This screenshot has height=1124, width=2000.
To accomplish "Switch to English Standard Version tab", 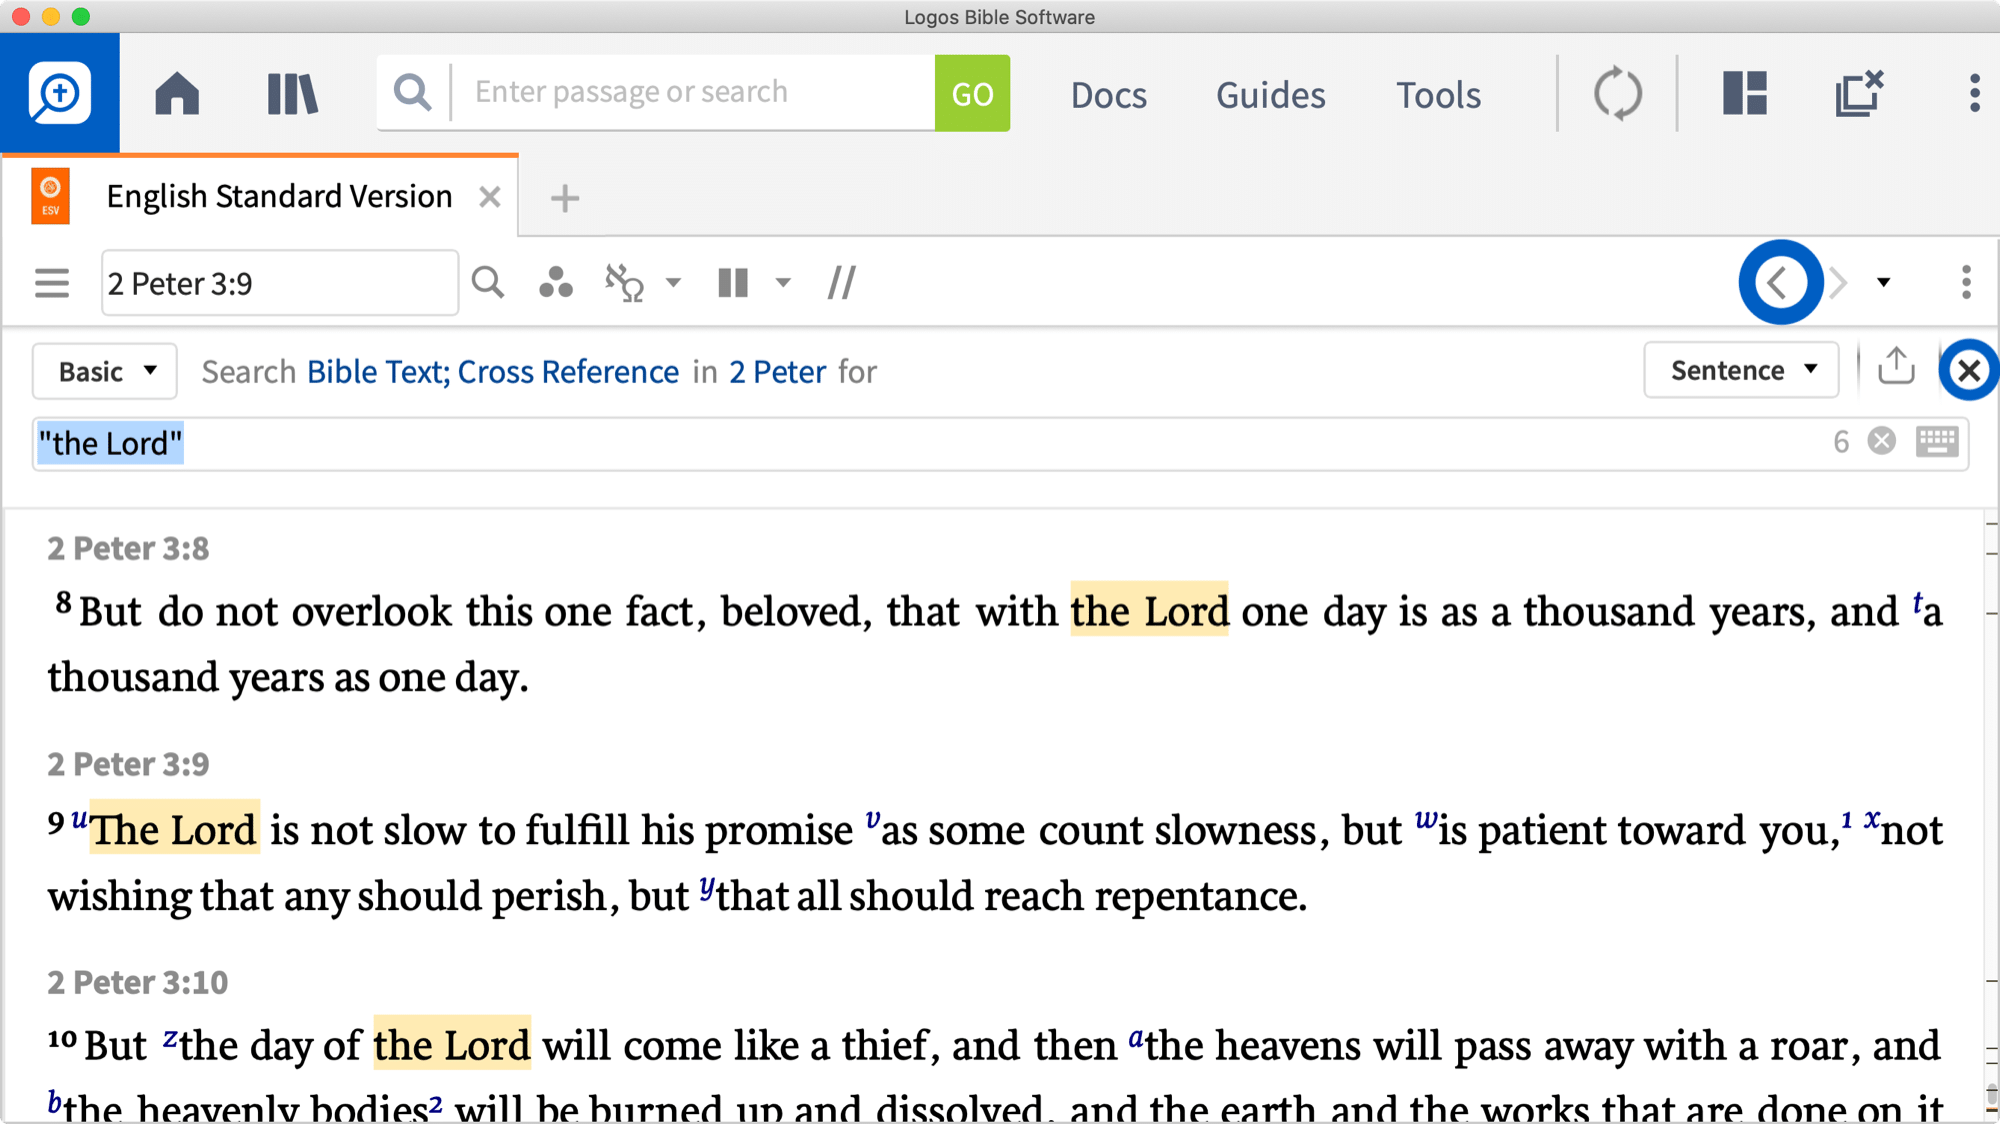I will coord(279,196).
